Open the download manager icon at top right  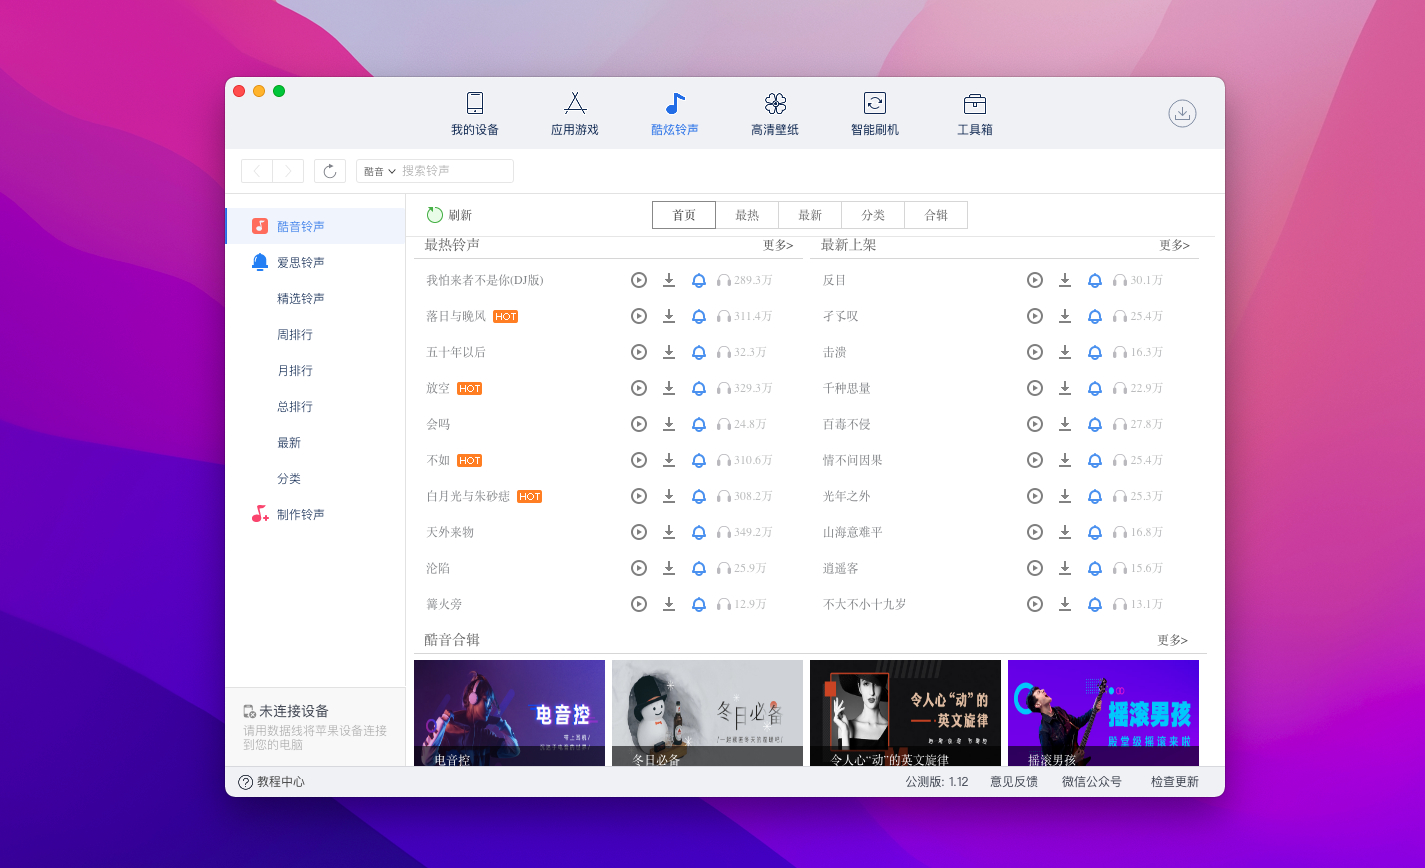1182,113
